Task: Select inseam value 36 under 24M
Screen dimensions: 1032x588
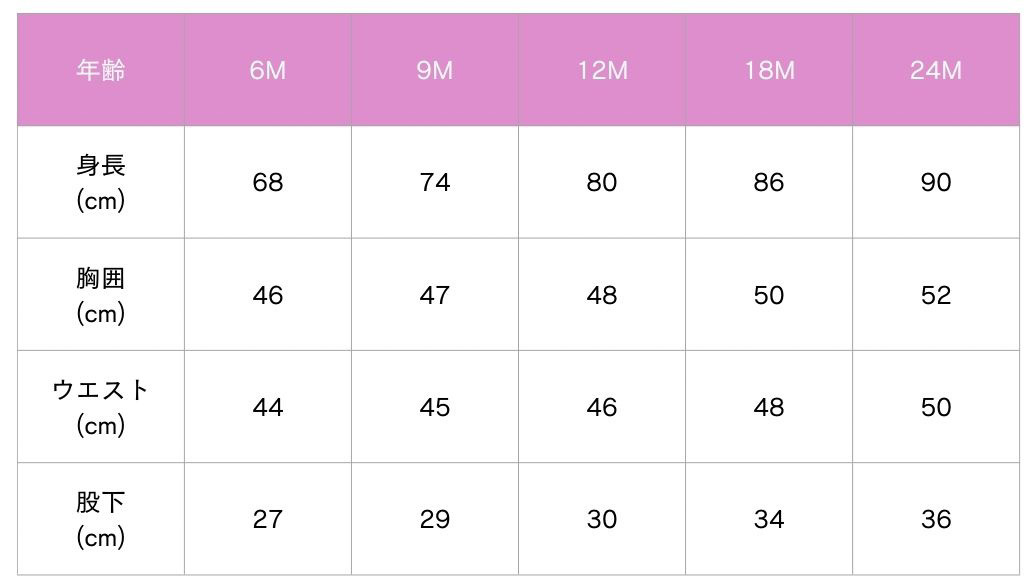Action: coord(936,519)
